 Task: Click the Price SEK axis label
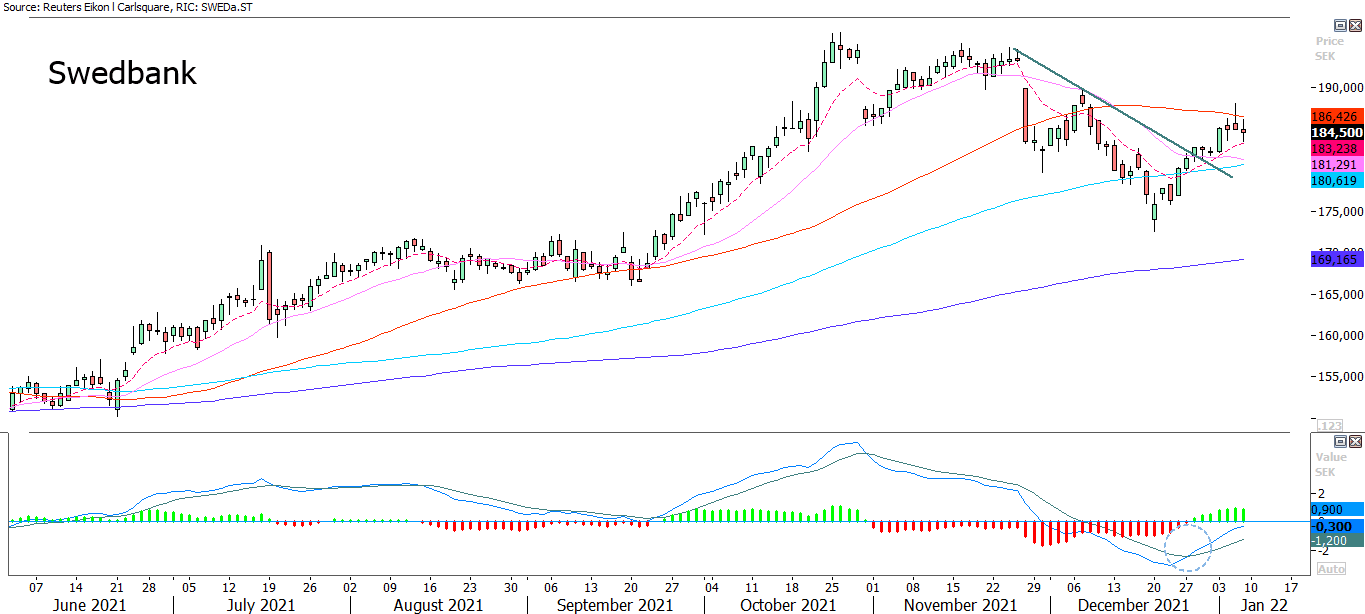(1329, 49)
